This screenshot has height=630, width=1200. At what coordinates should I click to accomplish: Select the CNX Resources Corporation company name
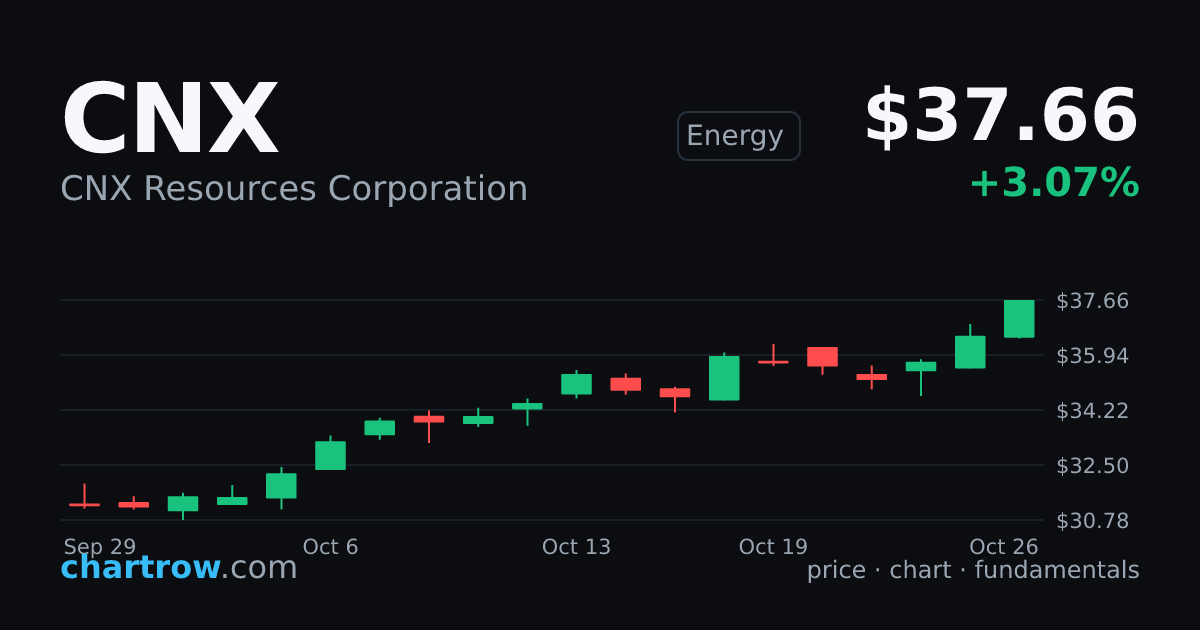point(294,189)
